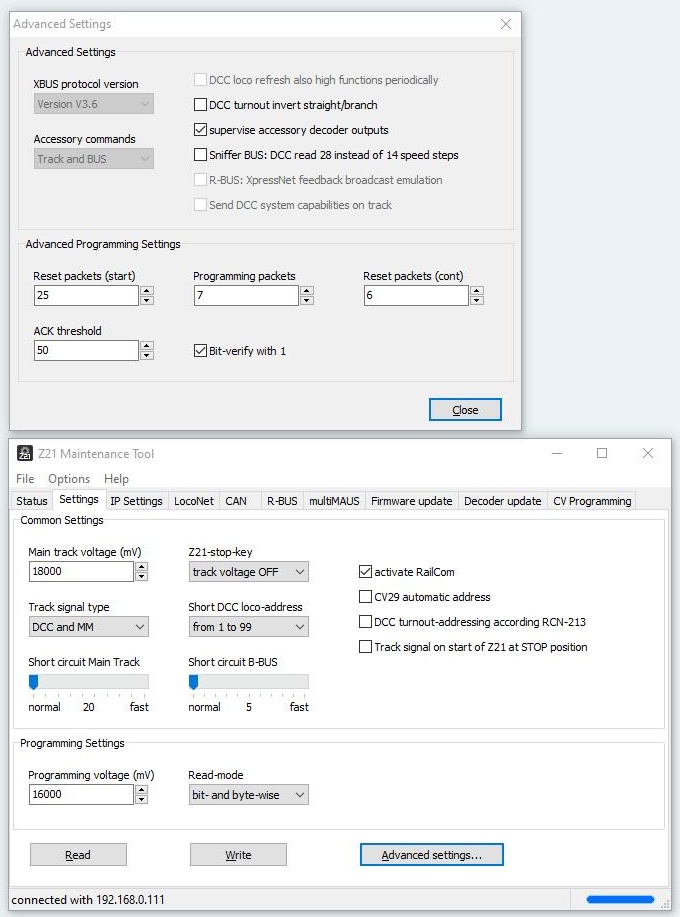The height and width of the screenshot is (917, 680).
Task: Decrease Main track voltage with down arrow
Action: tap(141, 576)
